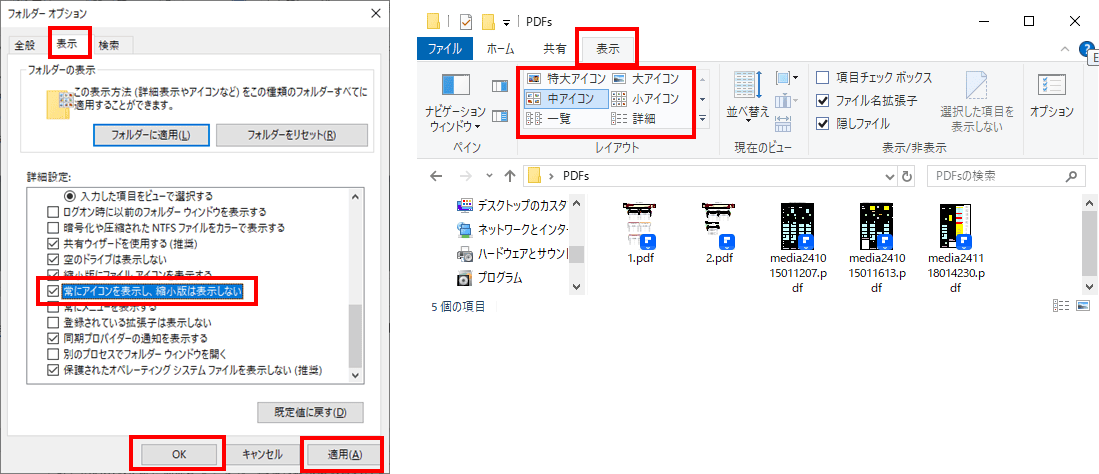This screenshot has height=474, width=1099.
Task: Collapse the ribbon with the caret arrow
Action: tap(1065, 49)
